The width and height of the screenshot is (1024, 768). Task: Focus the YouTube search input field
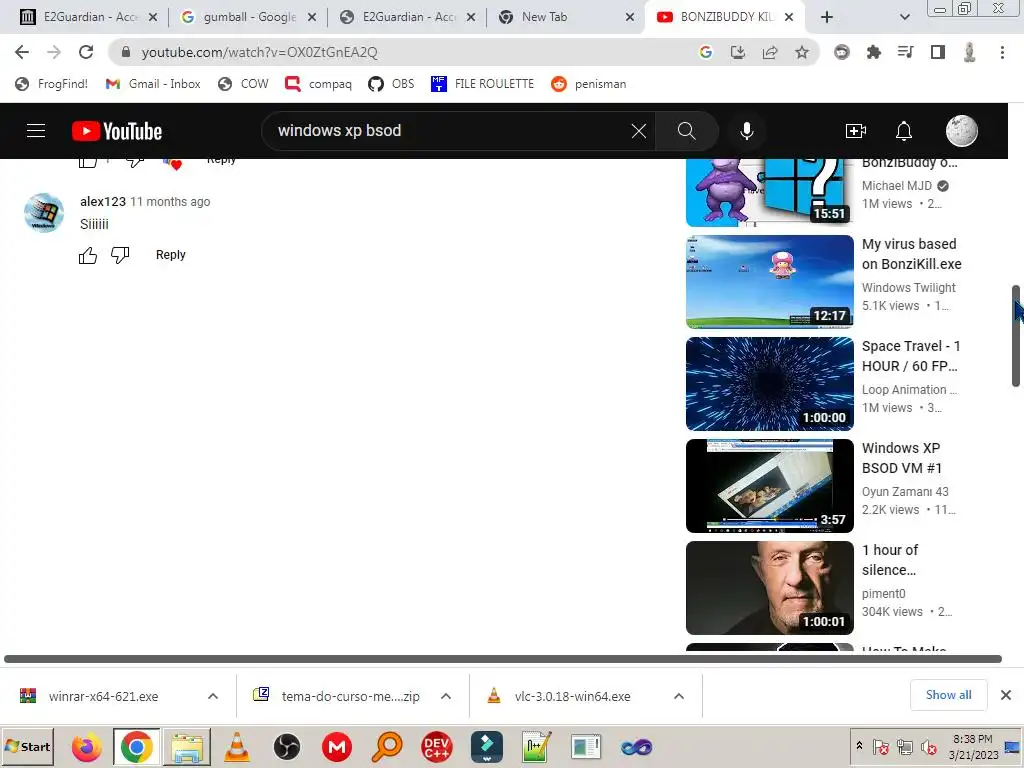click(x=451, y=131)
